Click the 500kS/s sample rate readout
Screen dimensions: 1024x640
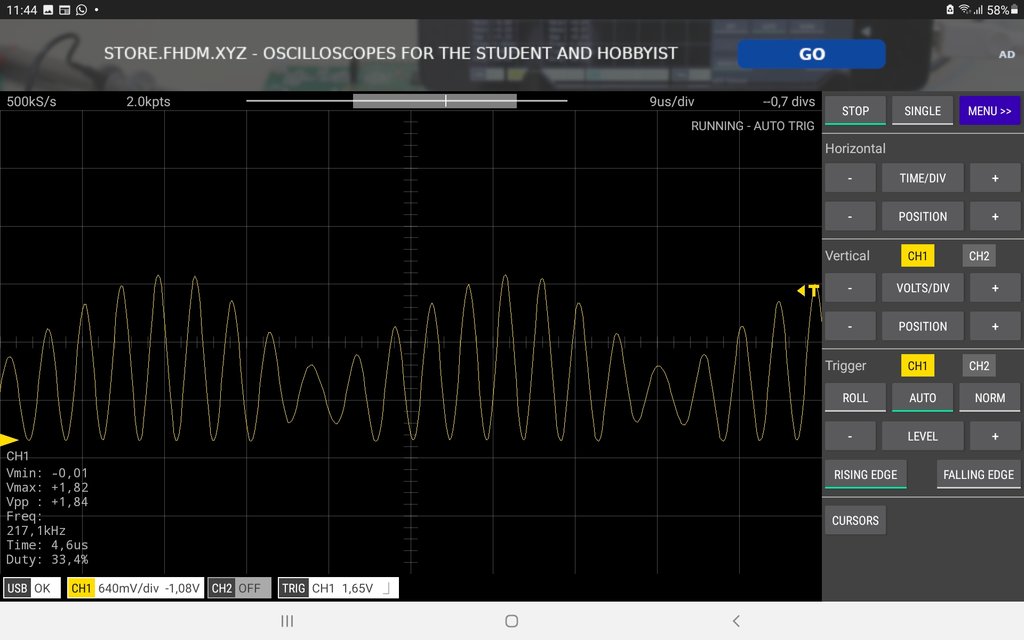pyautogui.click(x=31, y=101)
